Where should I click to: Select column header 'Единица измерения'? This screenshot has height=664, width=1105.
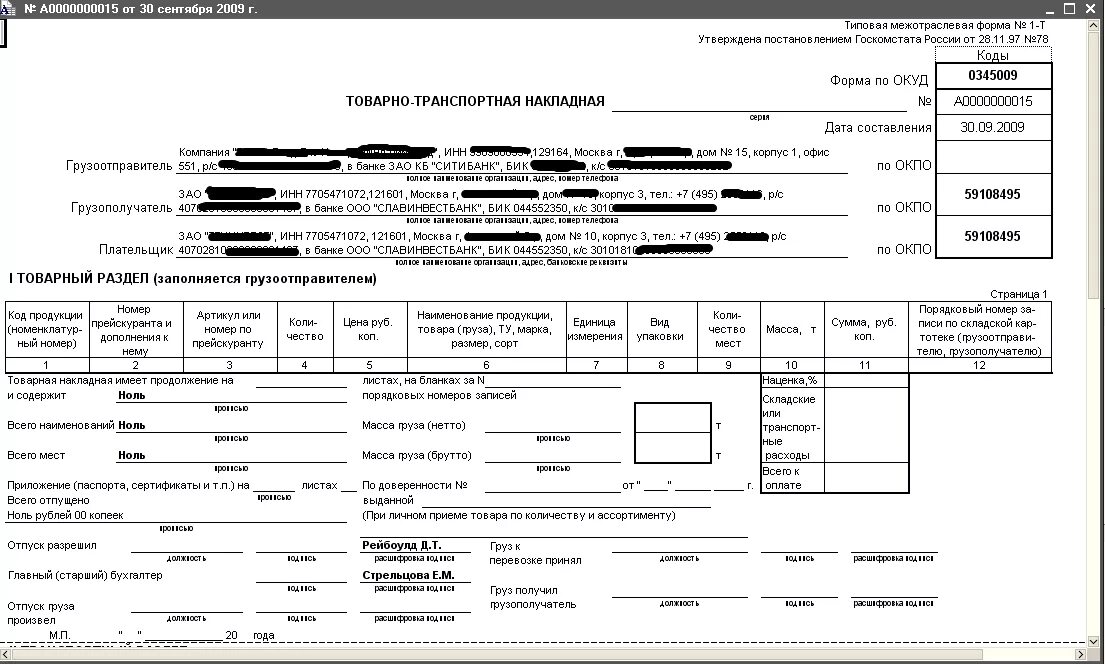coord(596,330)
